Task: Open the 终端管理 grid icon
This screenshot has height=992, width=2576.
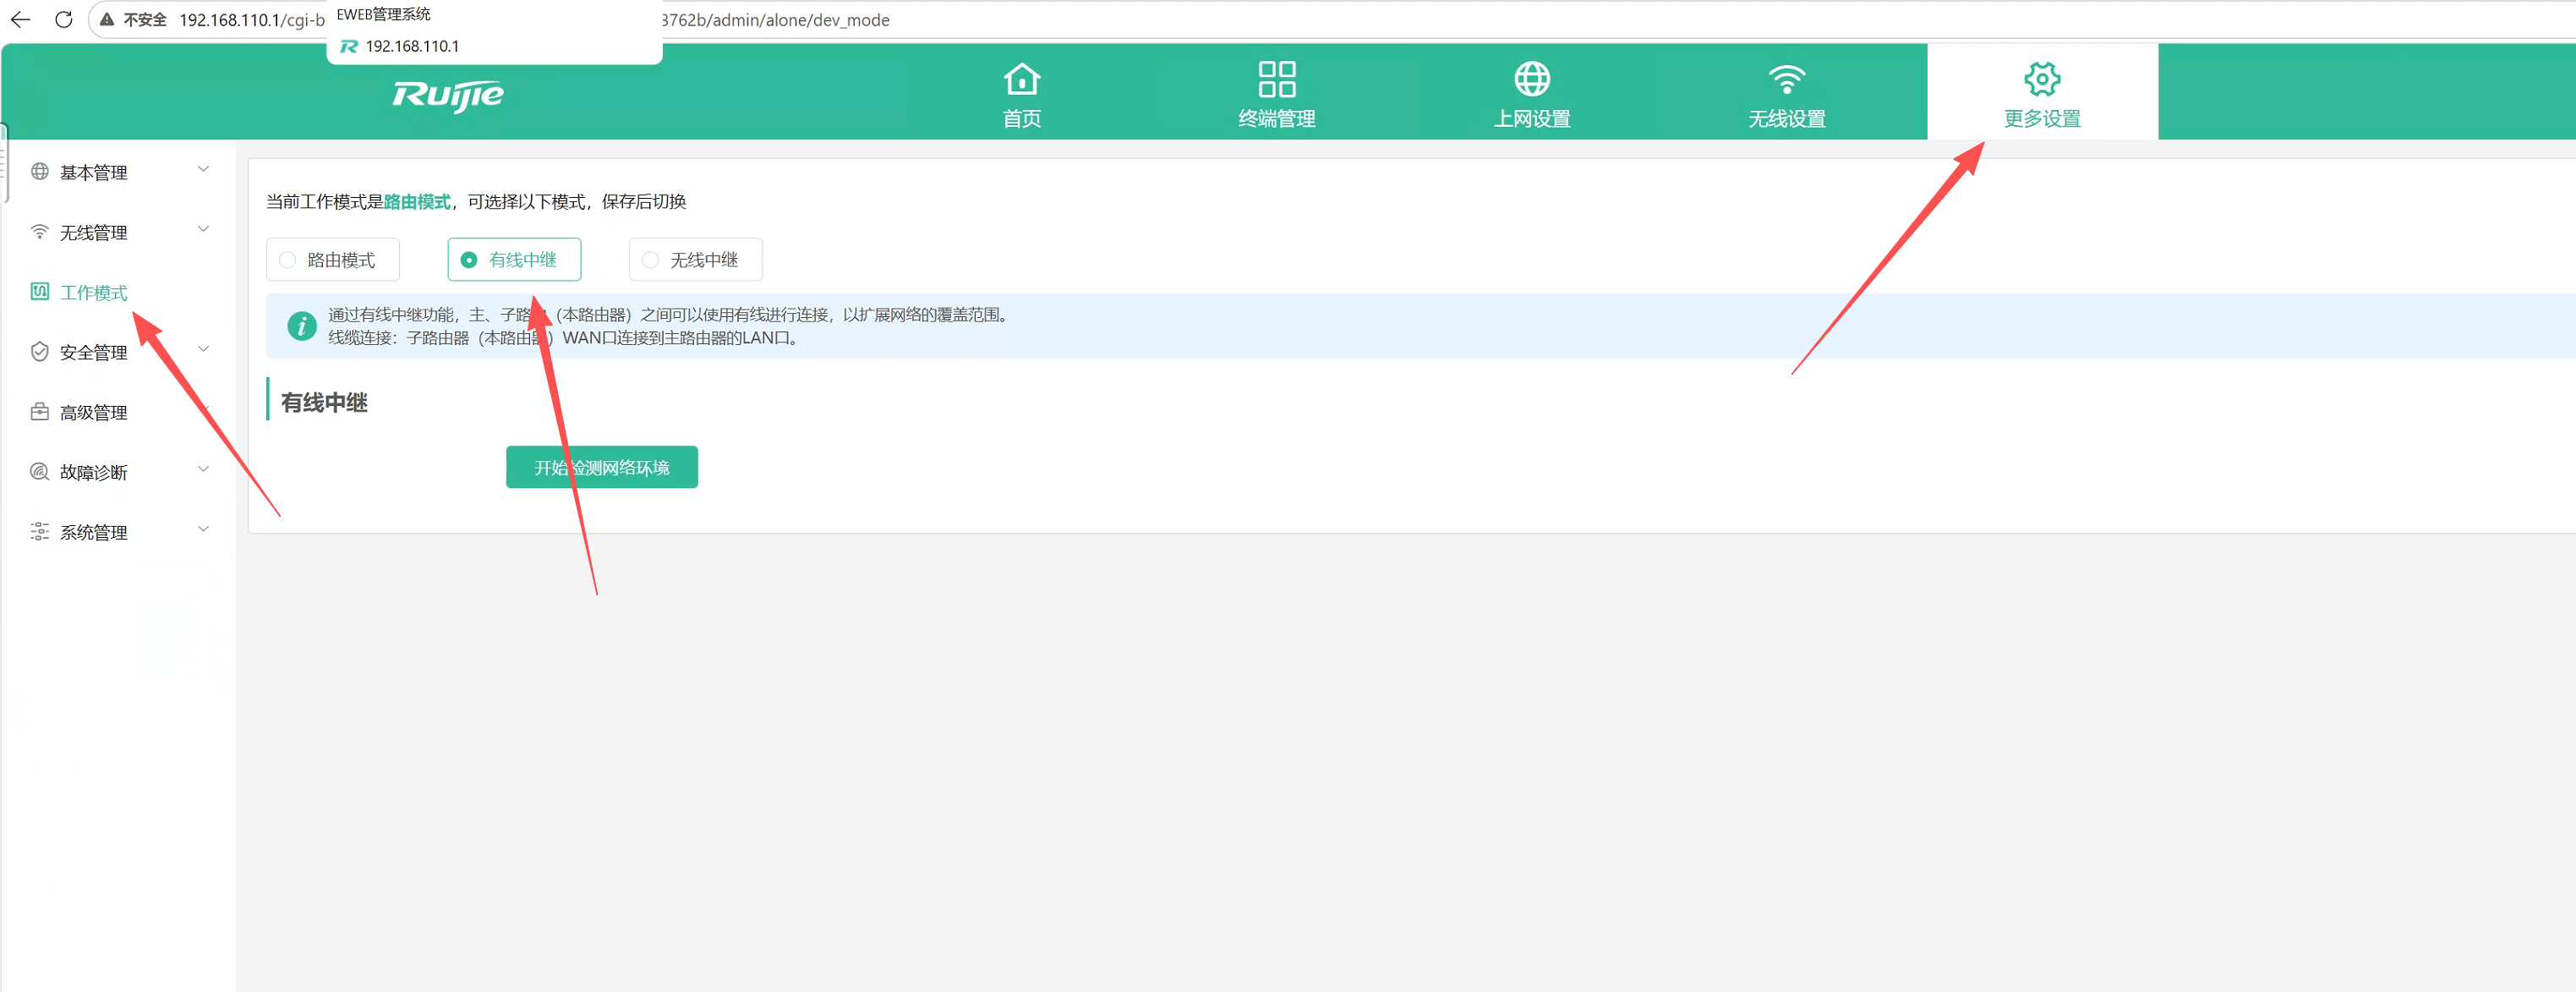Action: (x=1276, y=79)
